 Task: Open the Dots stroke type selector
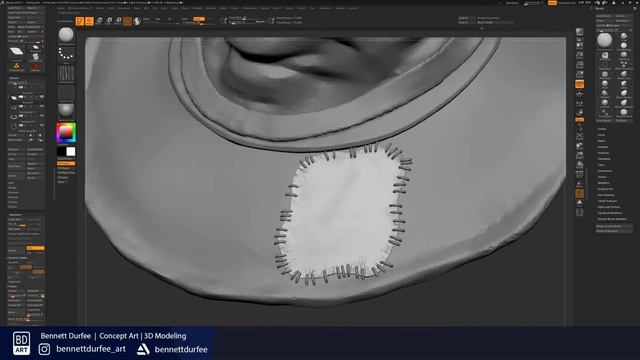66,54
